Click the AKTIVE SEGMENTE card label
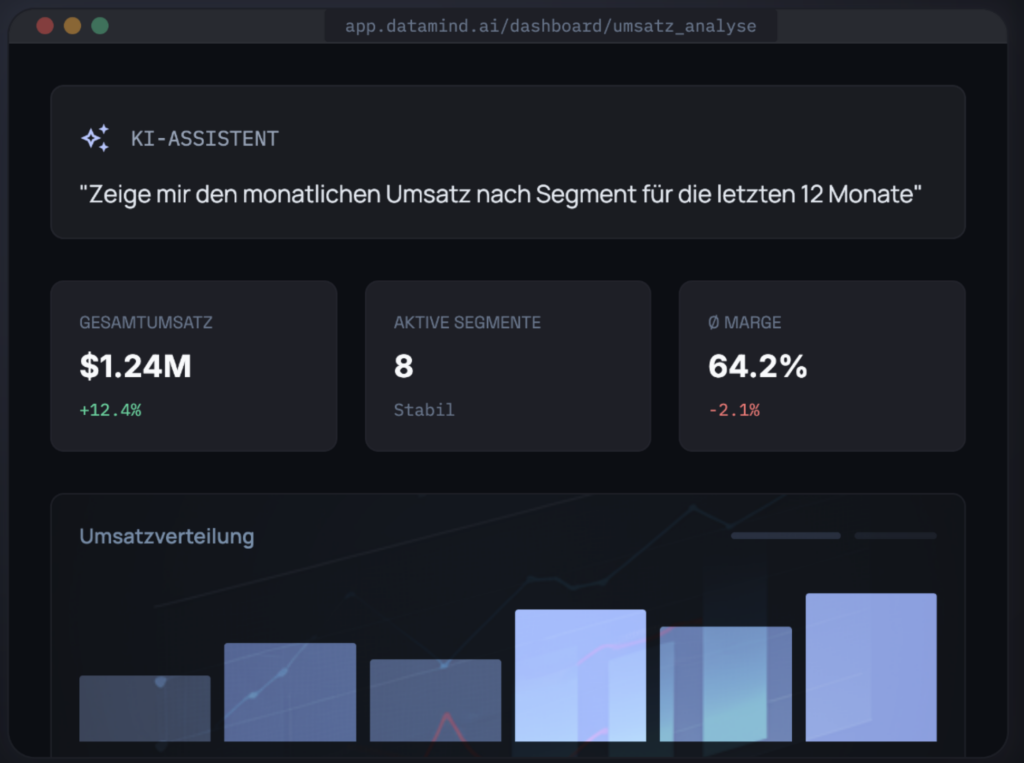 tap(467, 322)
